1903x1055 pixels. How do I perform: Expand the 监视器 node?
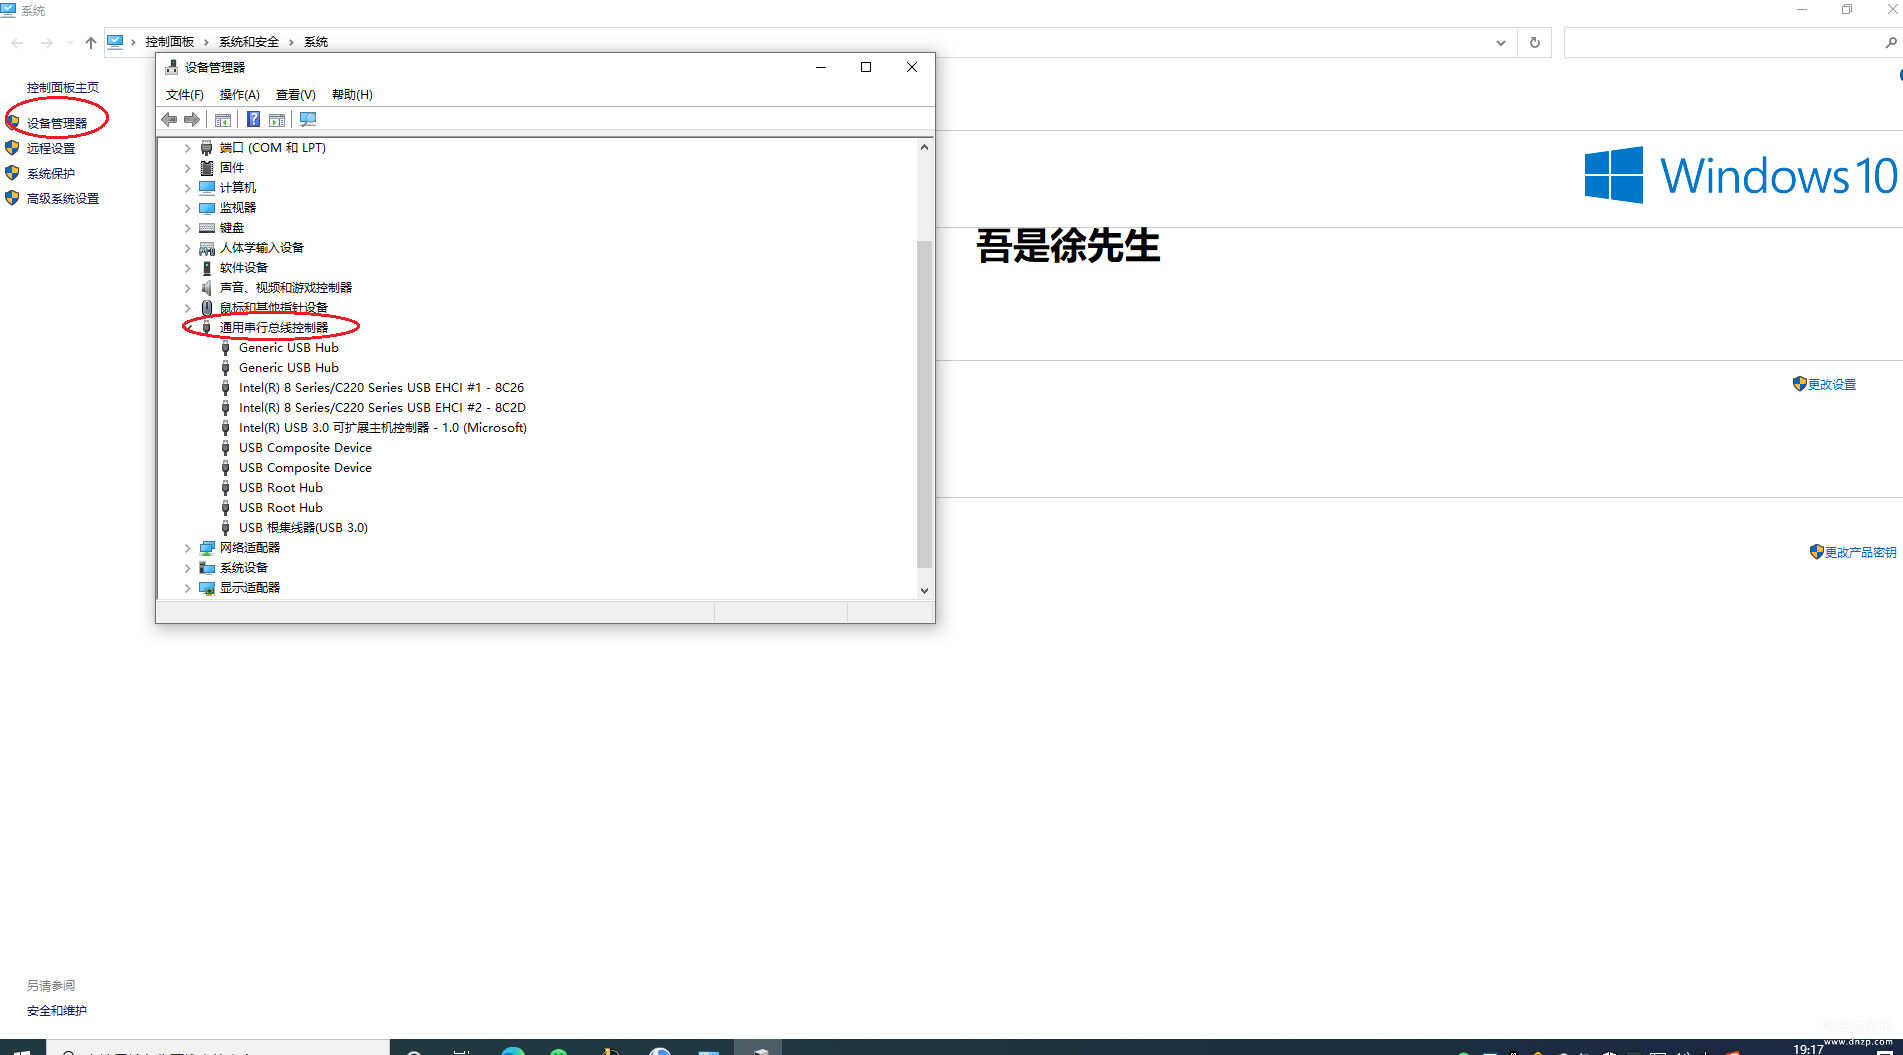pos(187,208)
